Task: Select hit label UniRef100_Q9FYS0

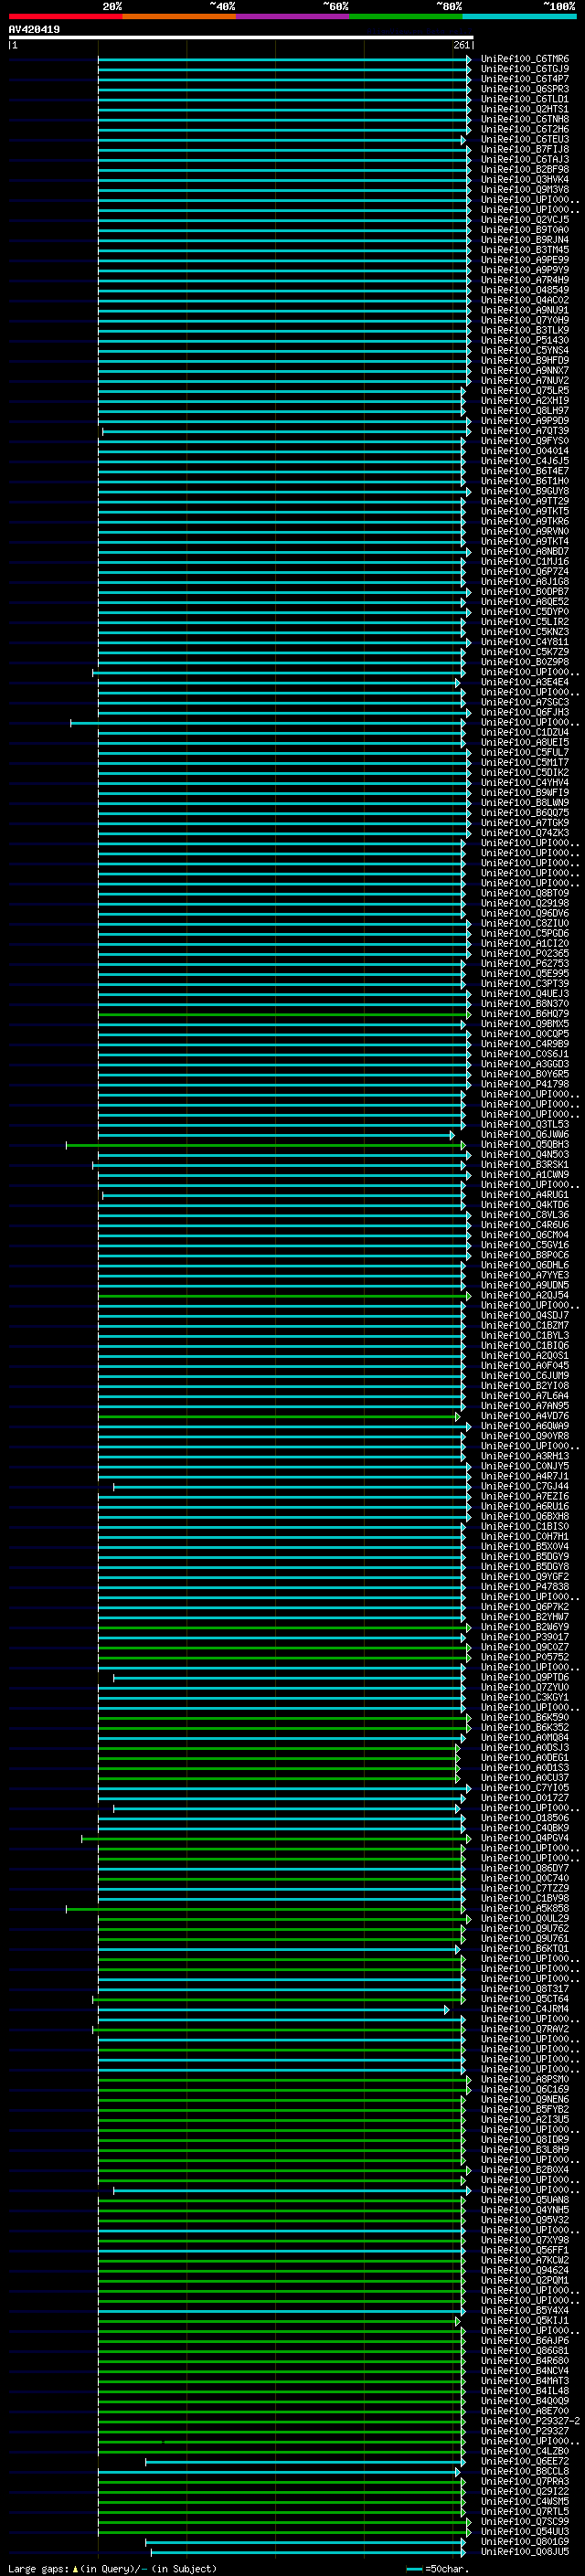Action: [x=525, y=441]
